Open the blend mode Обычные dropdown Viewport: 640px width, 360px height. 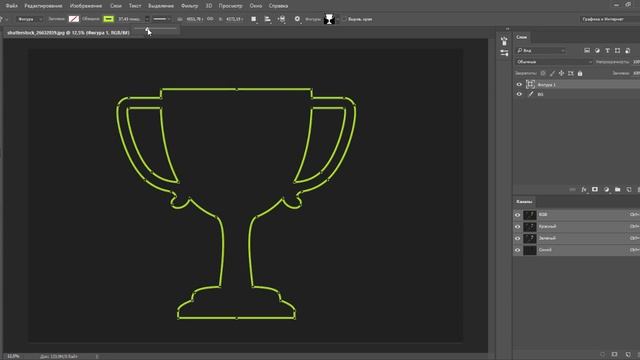point(554,62)
